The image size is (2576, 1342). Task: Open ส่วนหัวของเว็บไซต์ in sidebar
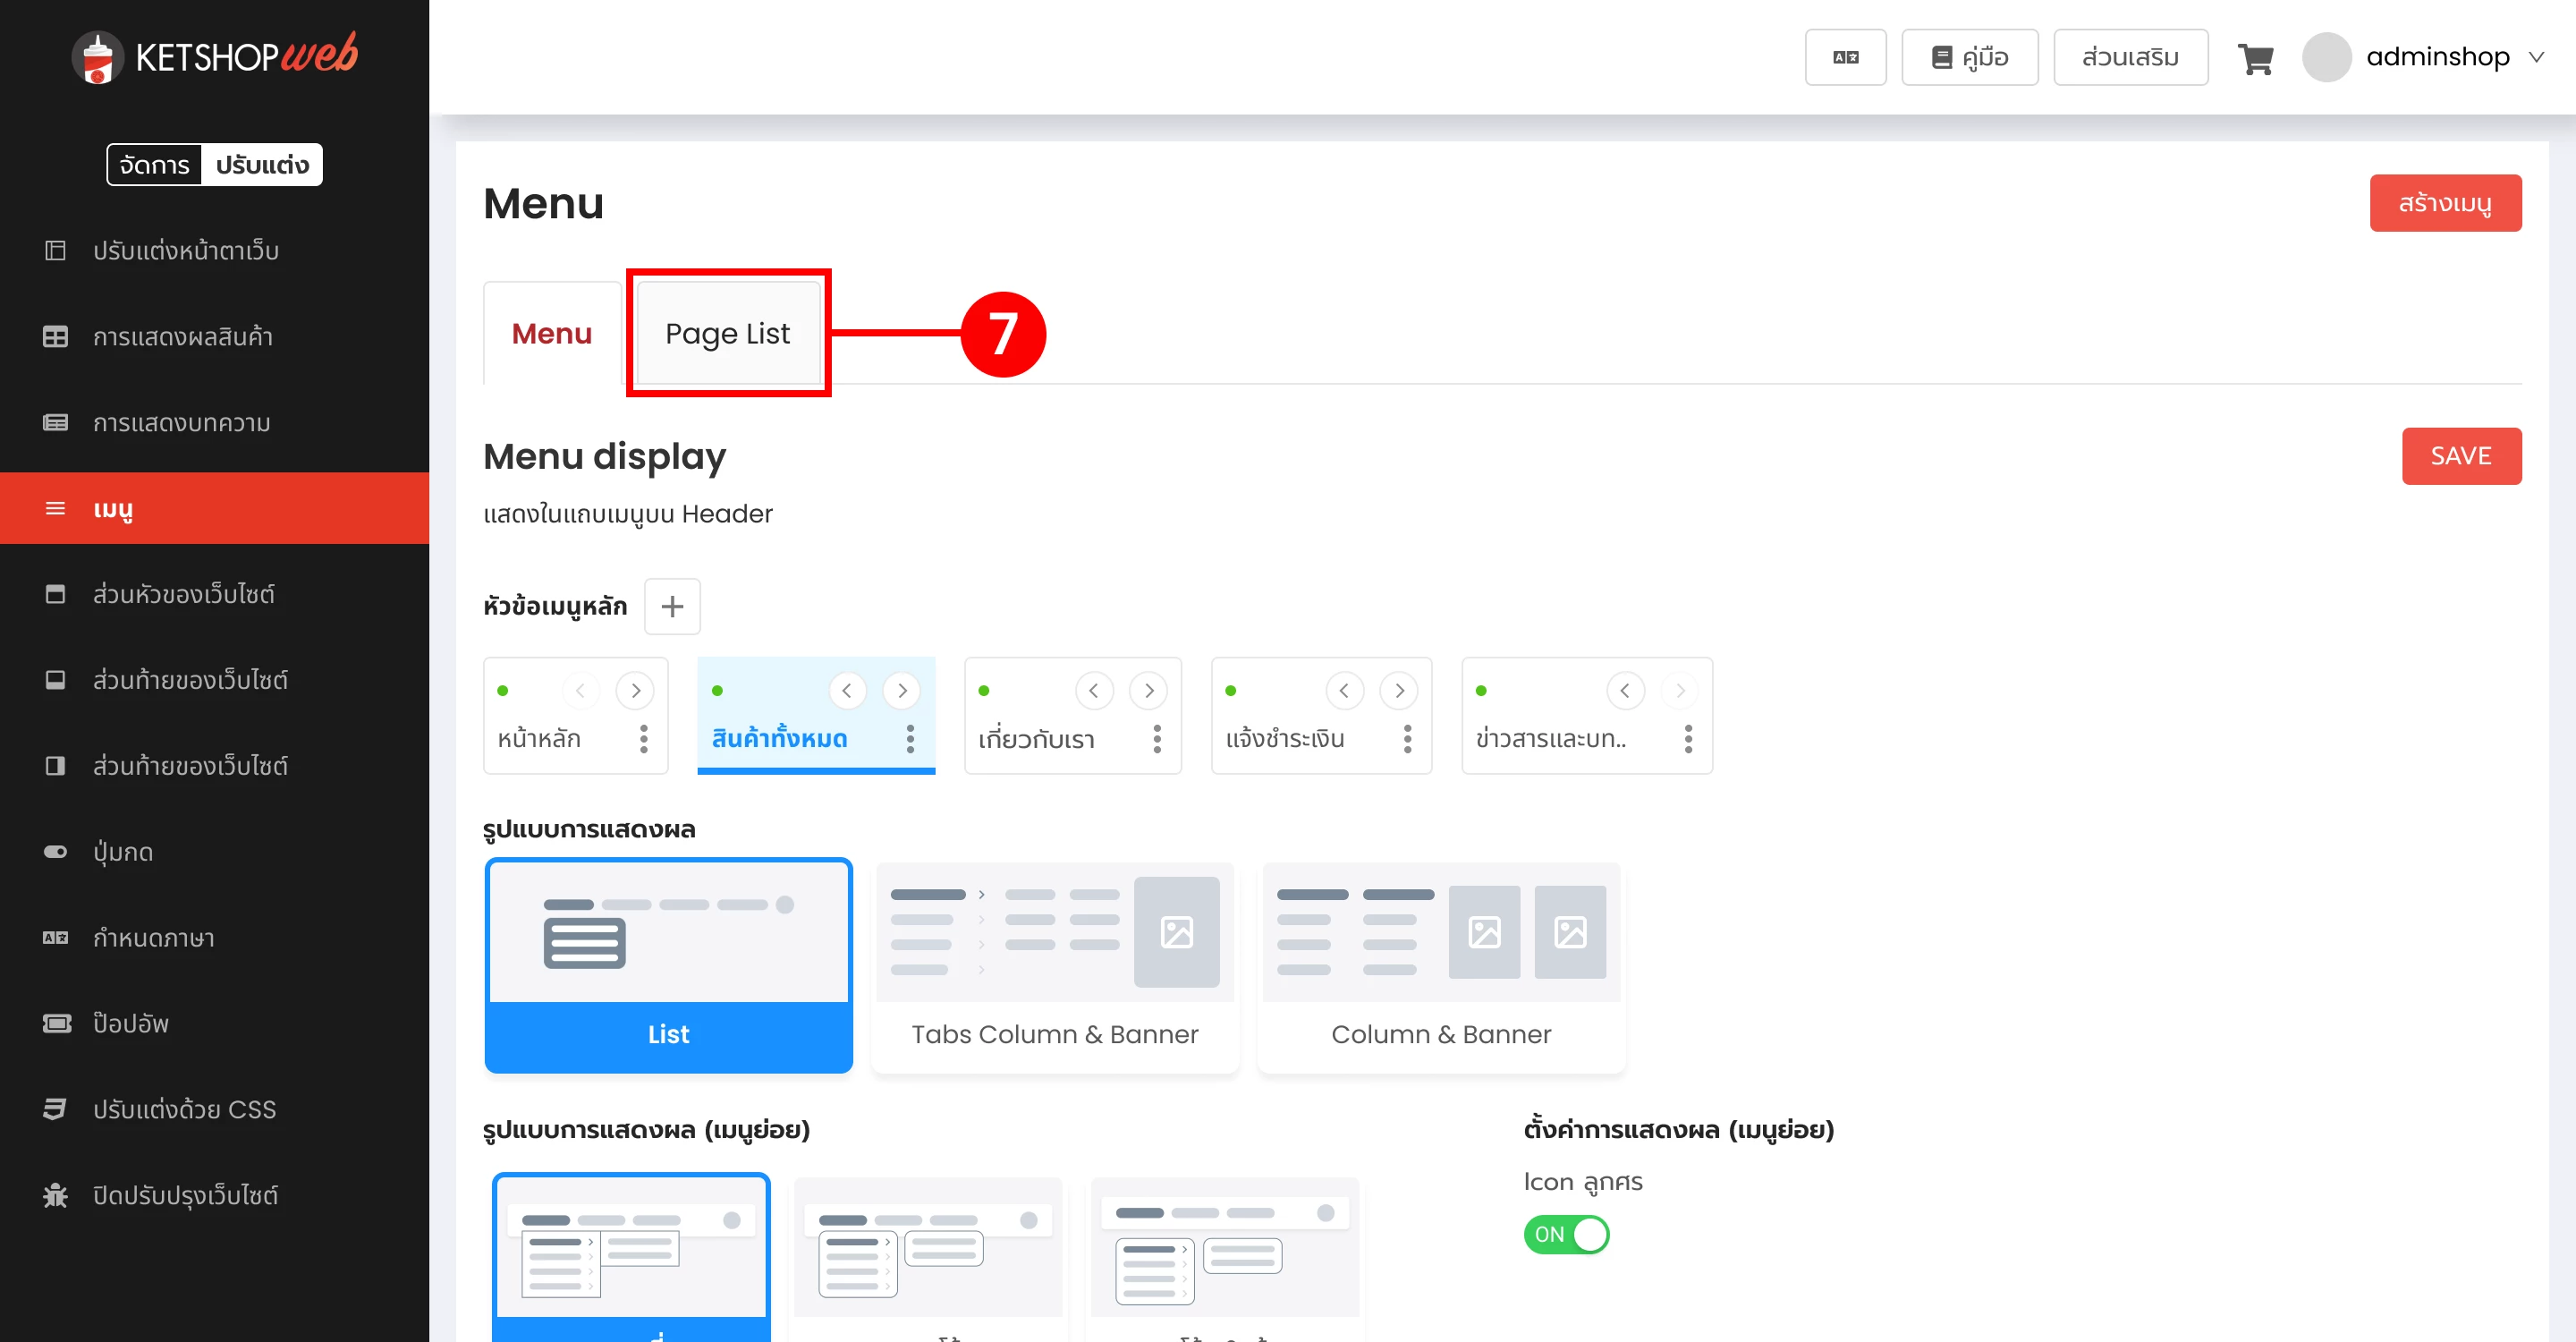coord(214,594)
